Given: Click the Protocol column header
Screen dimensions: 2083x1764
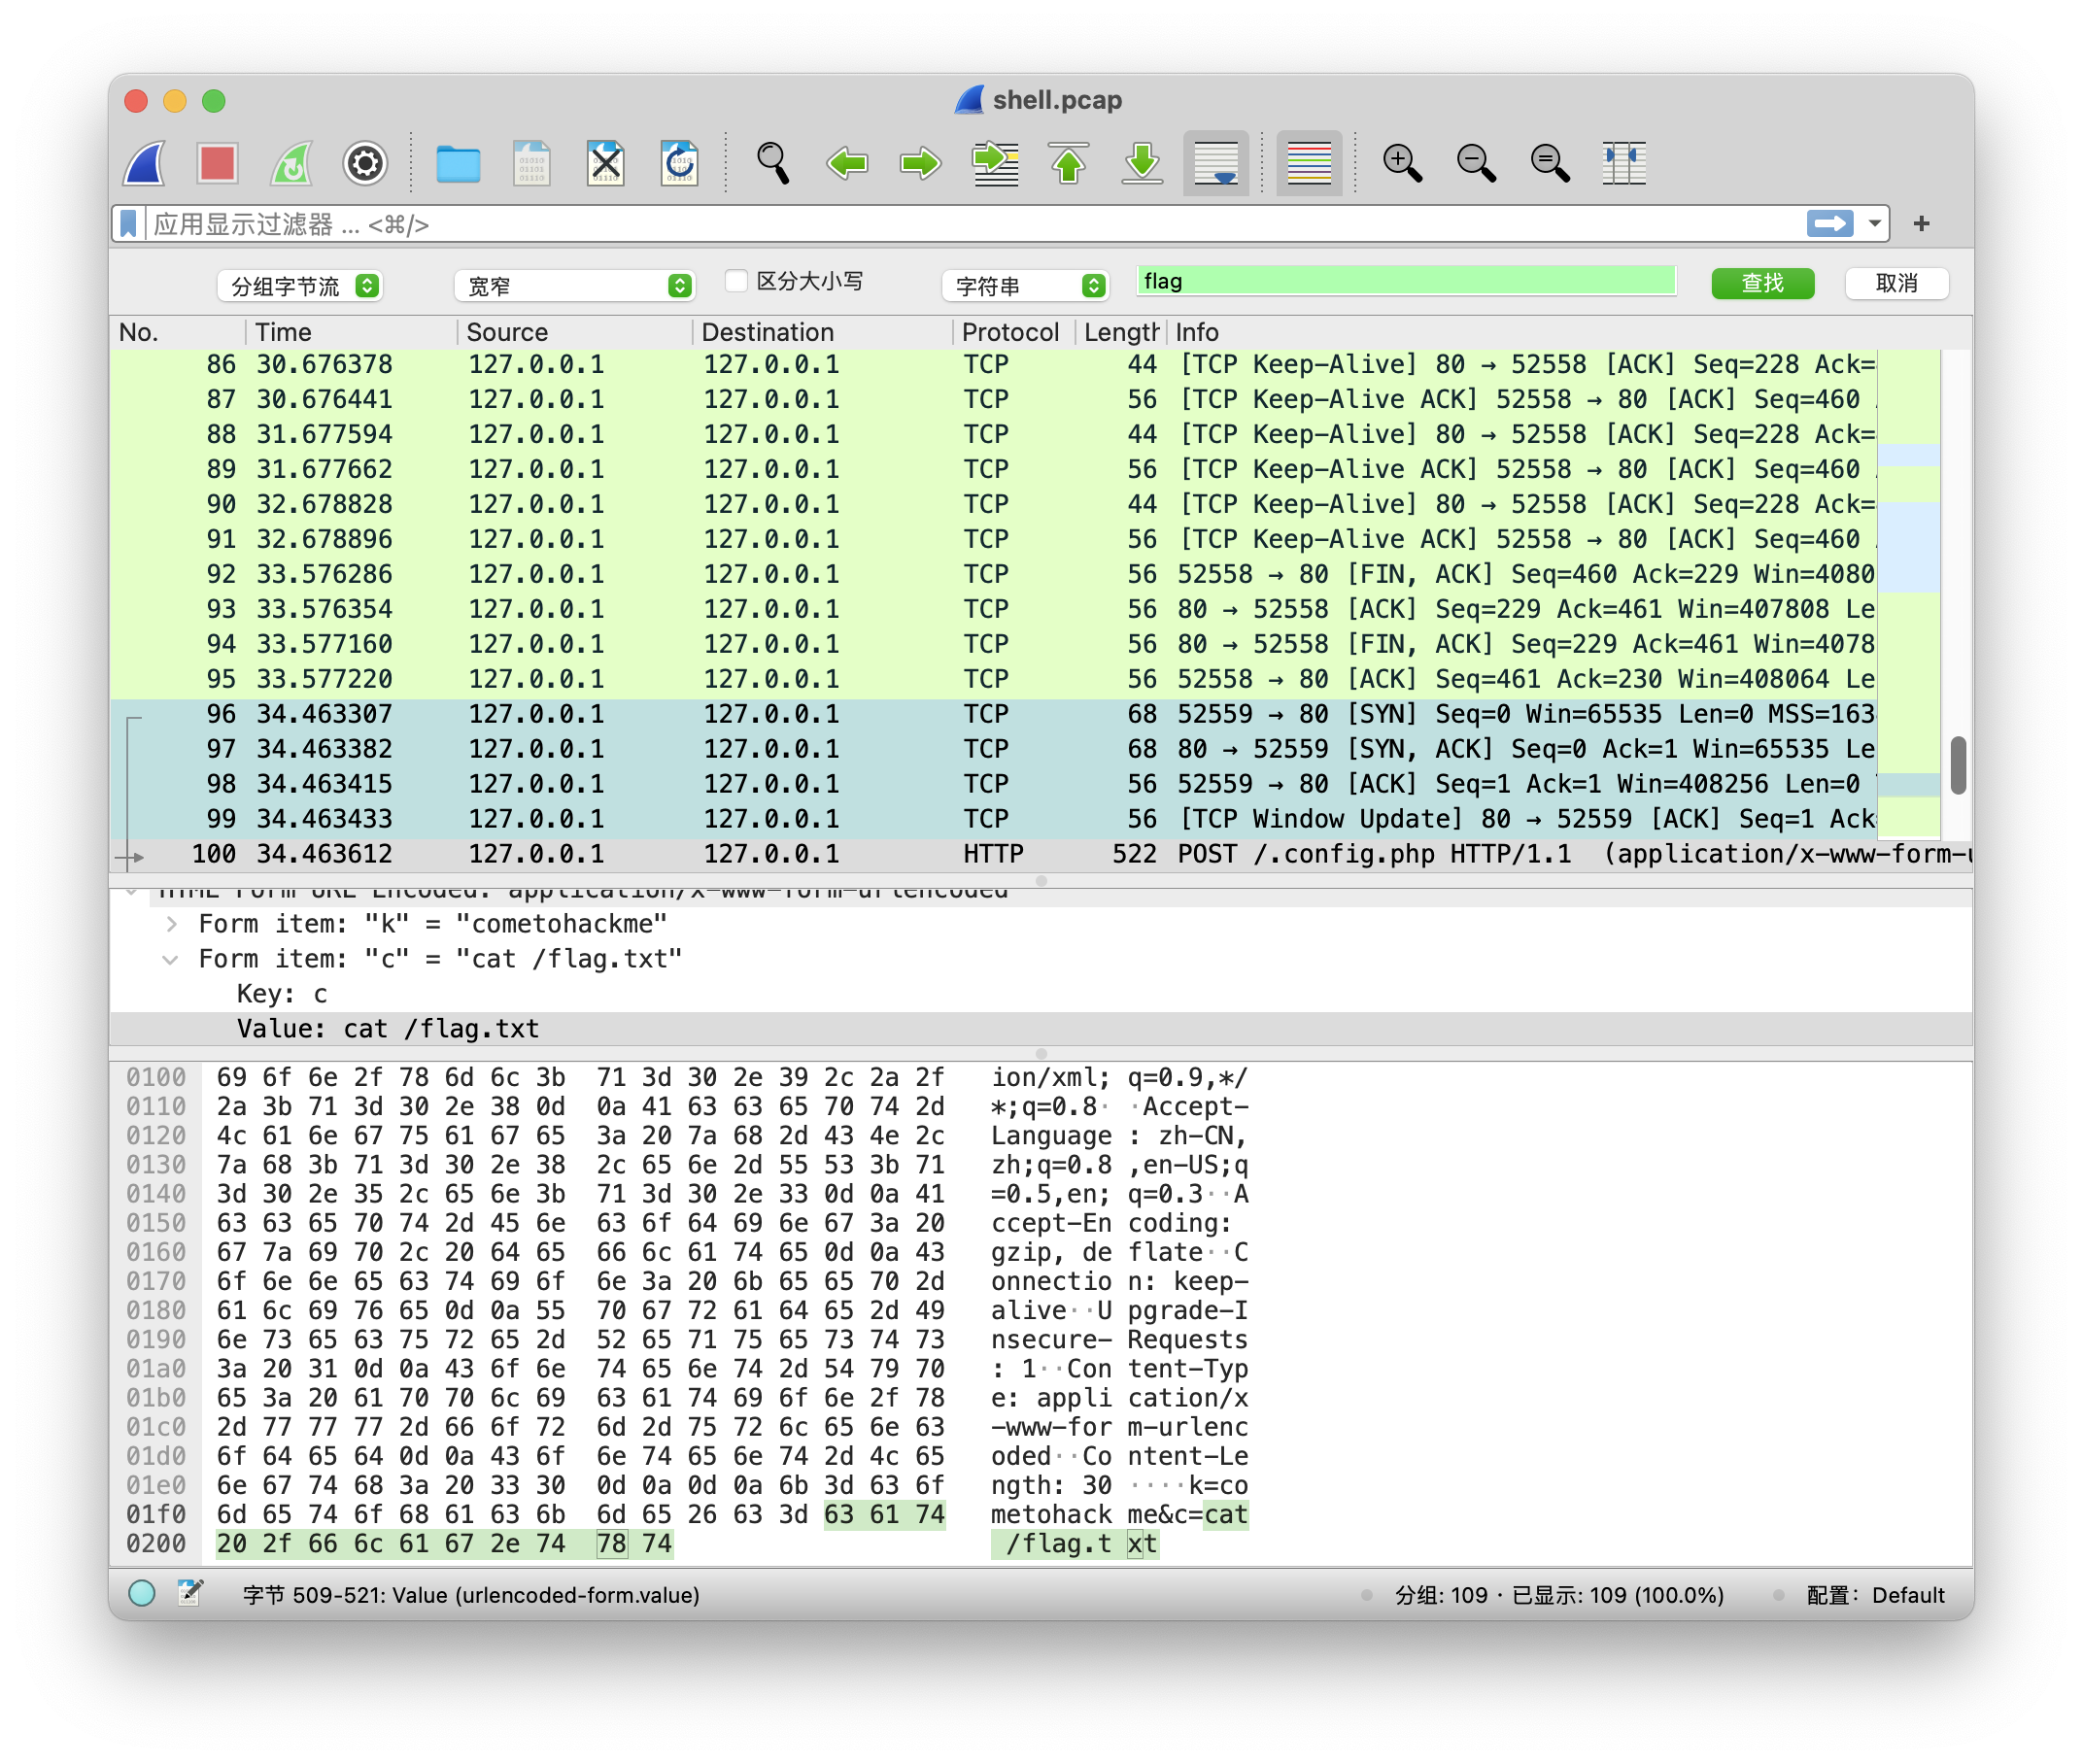Looking at the screenshot, I should coord(1009,332).
